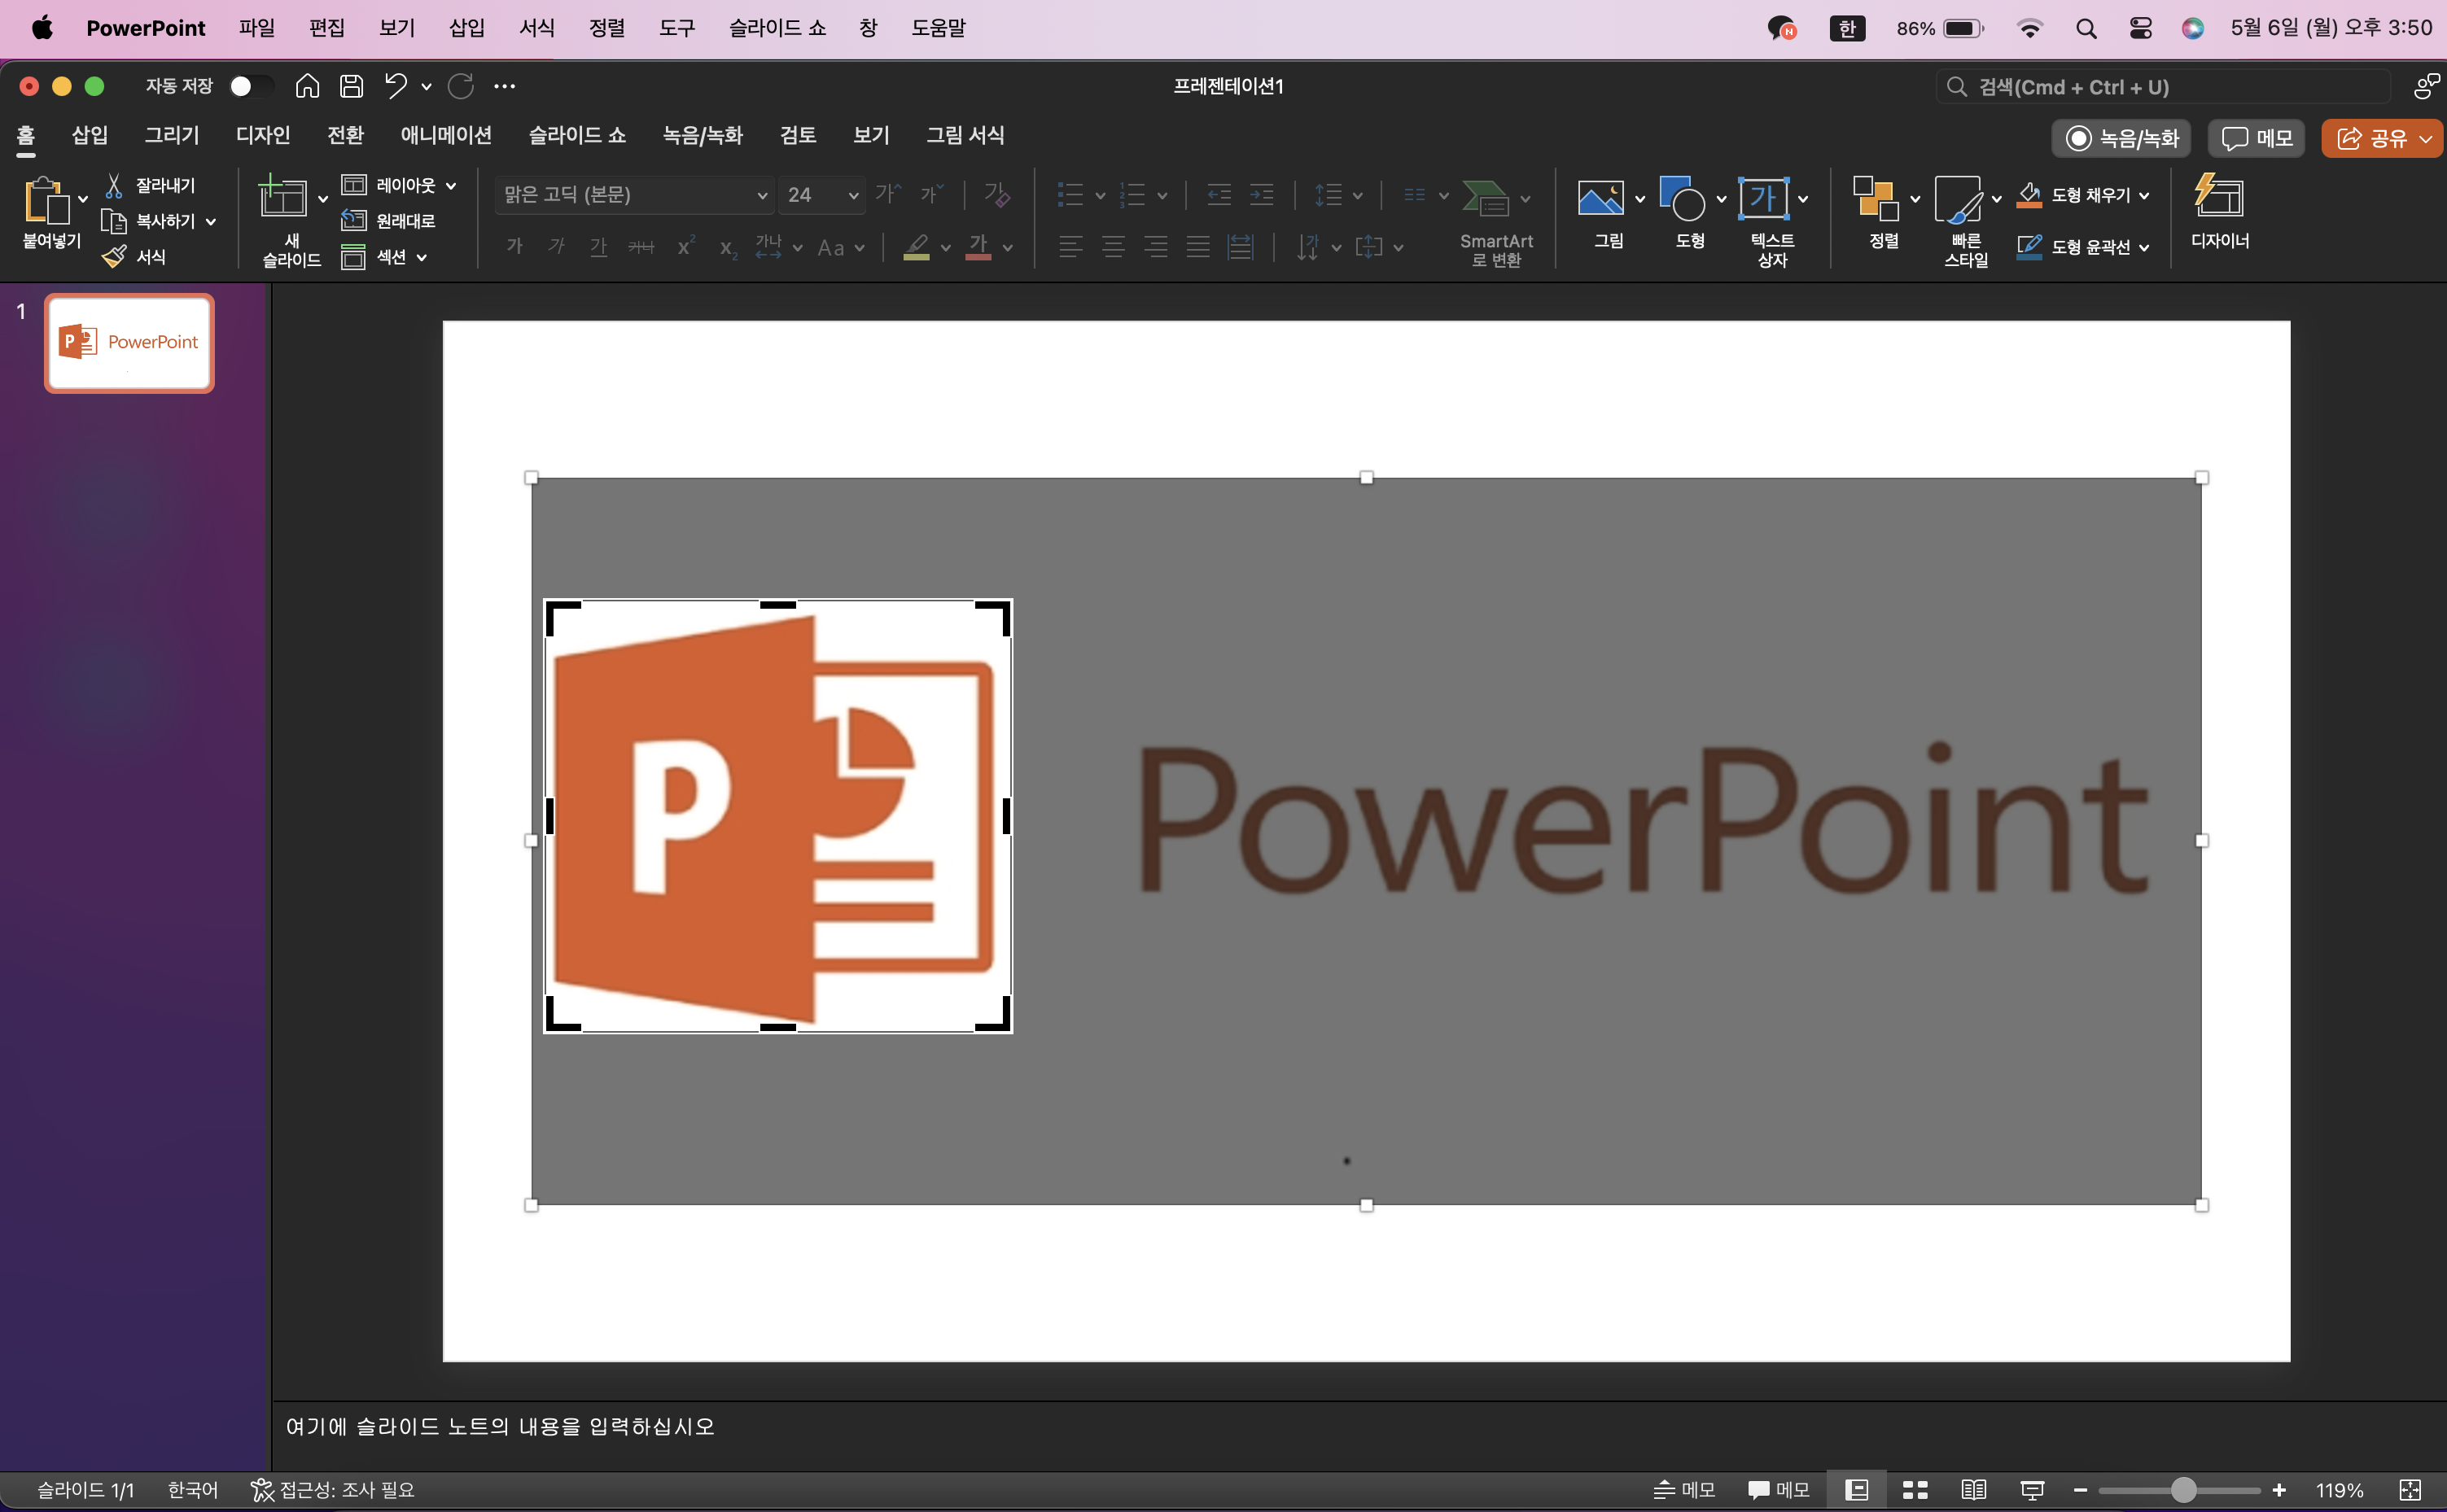
Task: Click the Undo arrow icon
Action: [x=396, y=86]
